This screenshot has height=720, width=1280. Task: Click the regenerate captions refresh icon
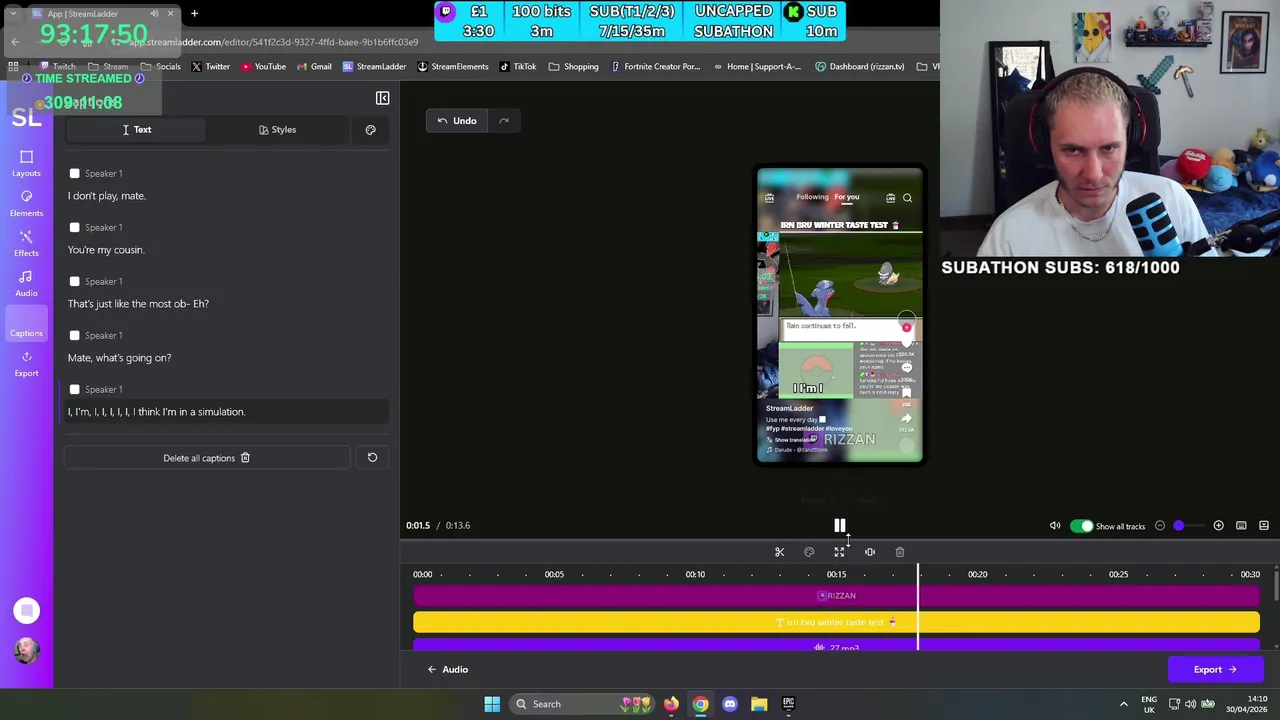coord(372,458)
